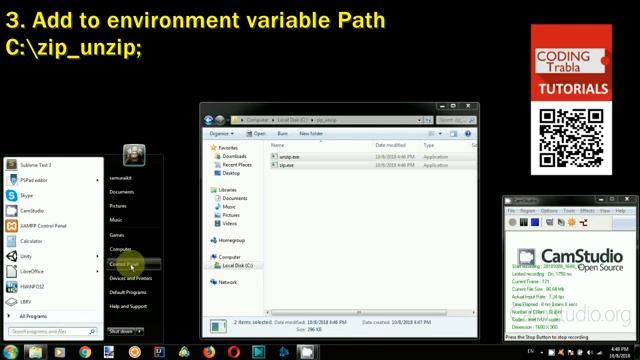Open CamStudio Effects menu
Image resolution: width=640 pixels, height=360 pixels.
(587, 211)
